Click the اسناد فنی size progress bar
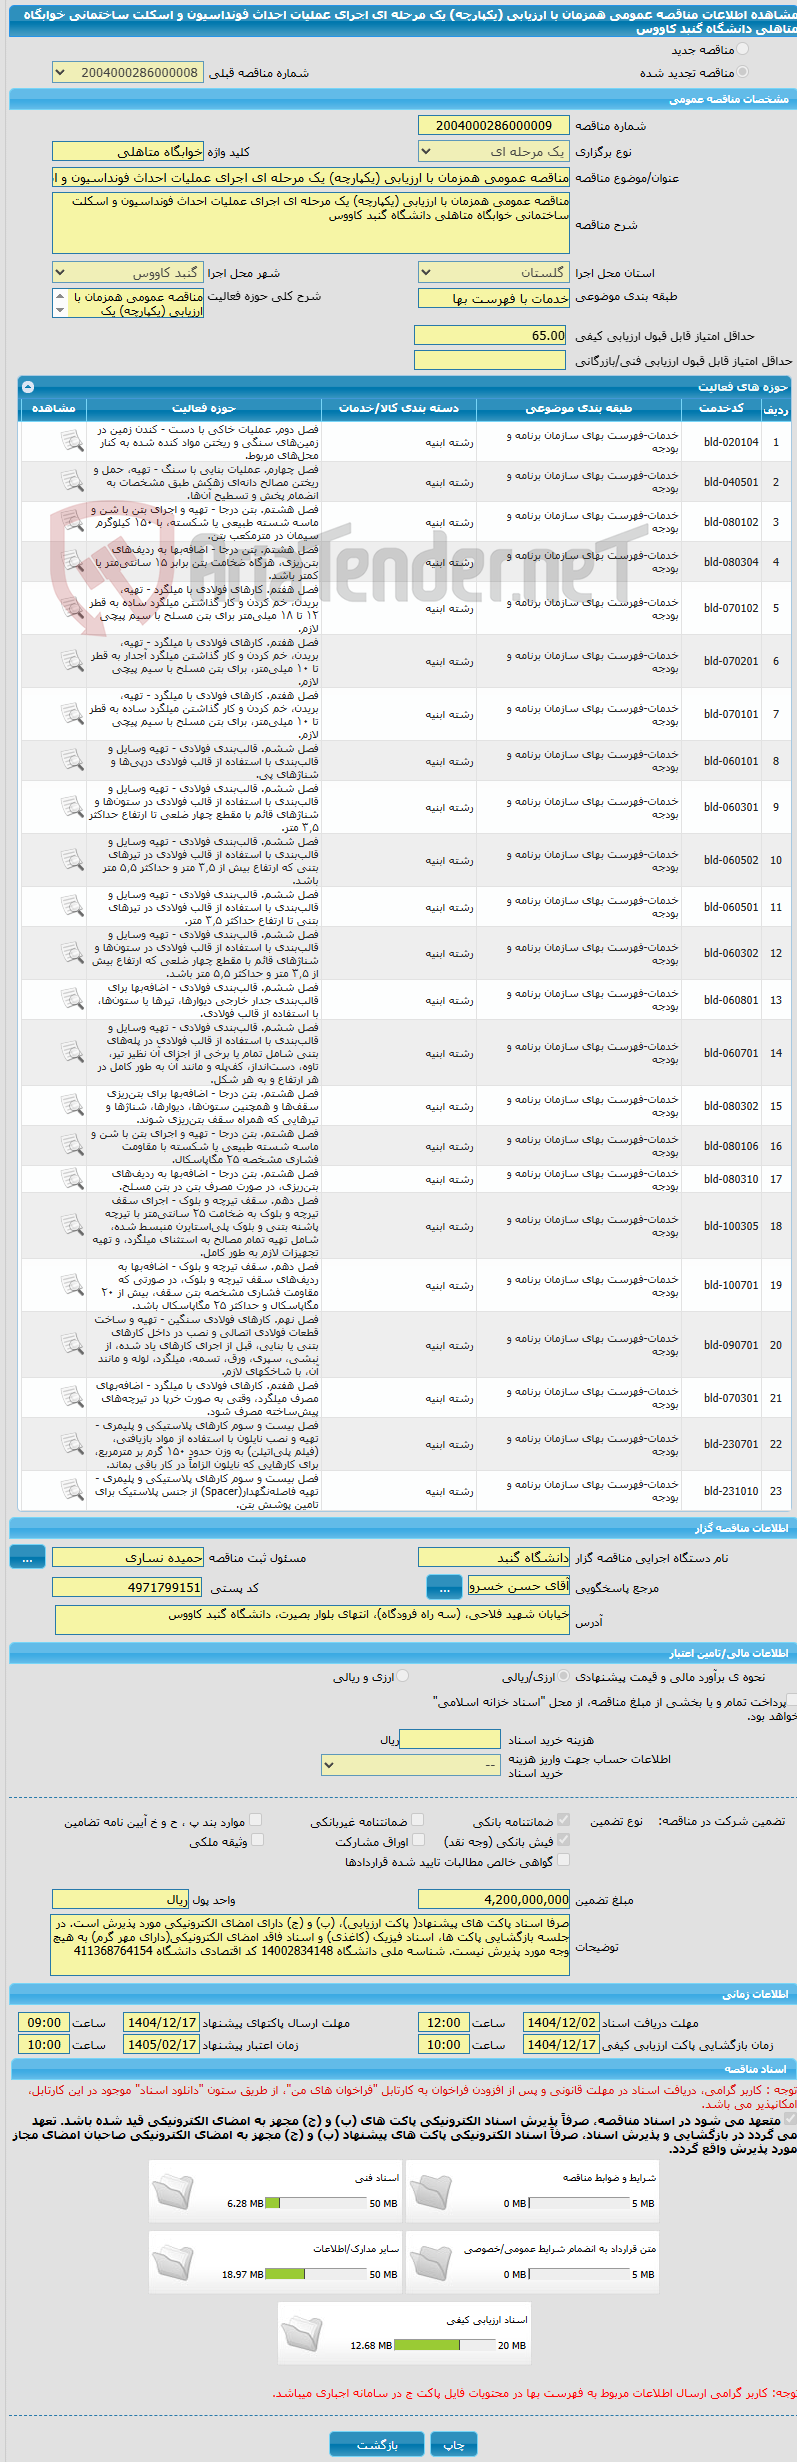Image resolution: width=797 pixels, height=2462 pixels. pos(316,2203)
